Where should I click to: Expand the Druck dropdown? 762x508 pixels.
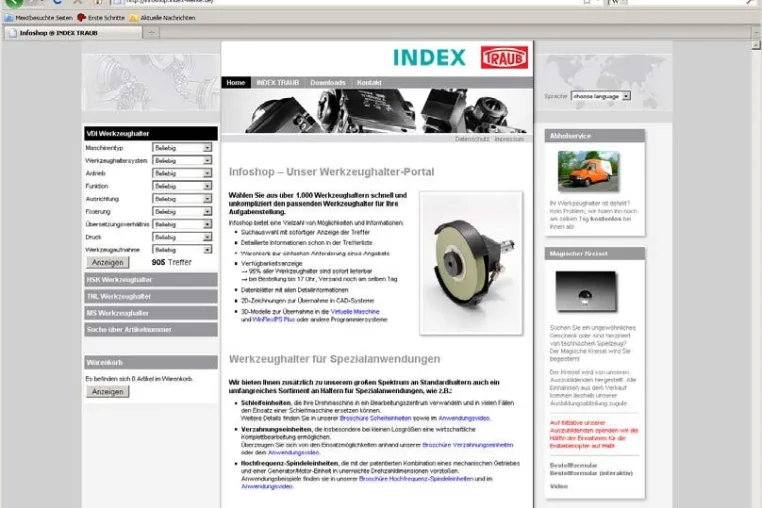click(182, 237)
